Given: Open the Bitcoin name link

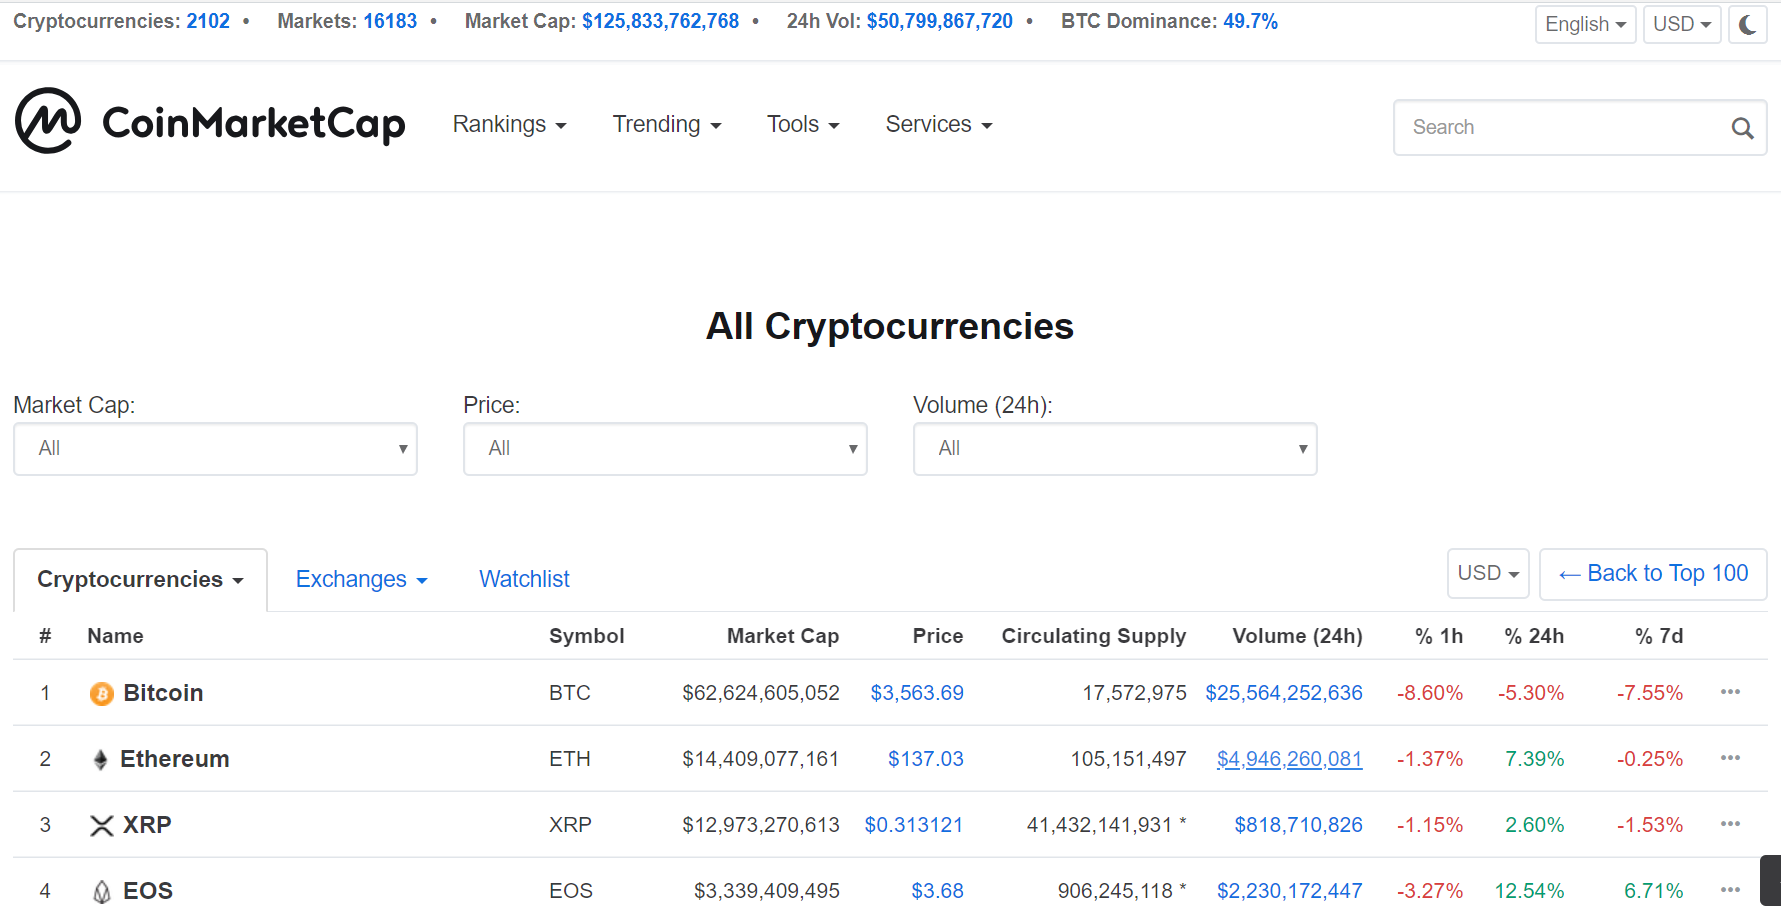Looking at the screenshot, I should 163,693.
